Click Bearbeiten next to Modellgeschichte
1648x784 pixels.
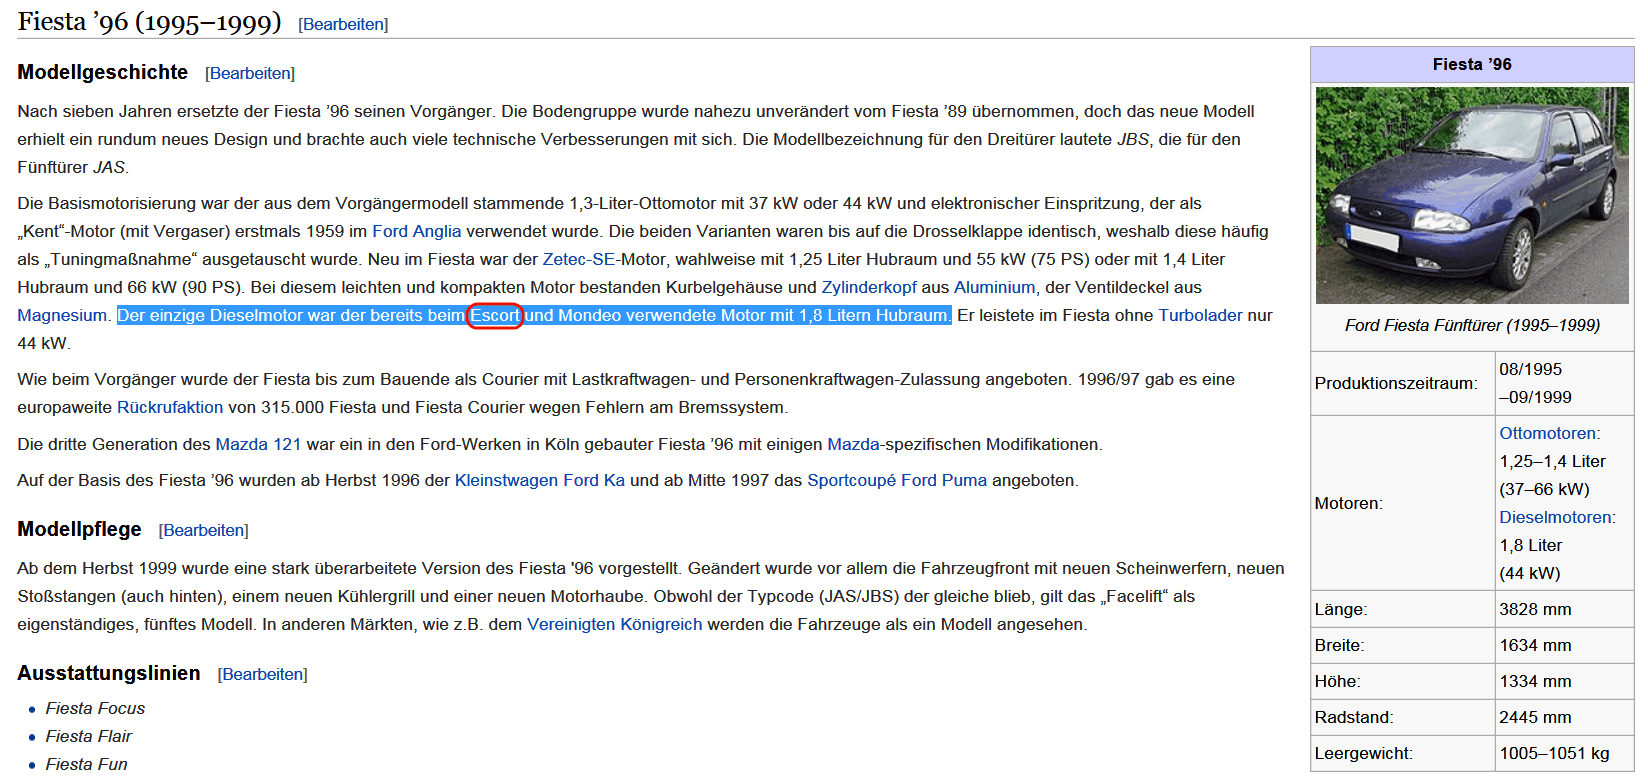(250, 74)
